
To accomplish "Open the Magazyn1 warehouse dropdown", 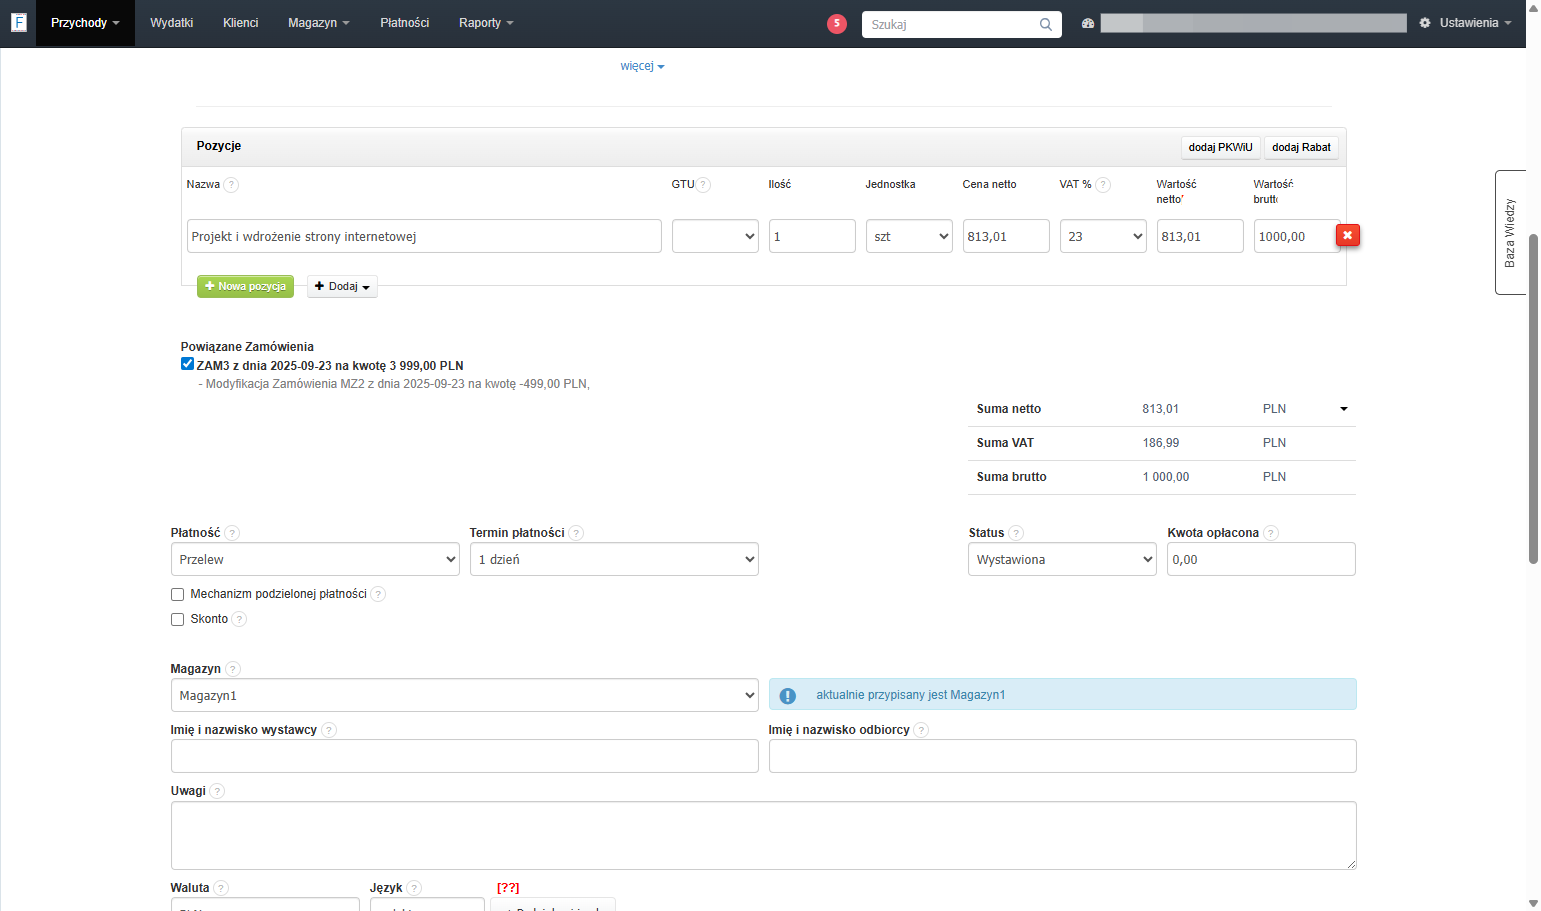I will coord(465,695).
